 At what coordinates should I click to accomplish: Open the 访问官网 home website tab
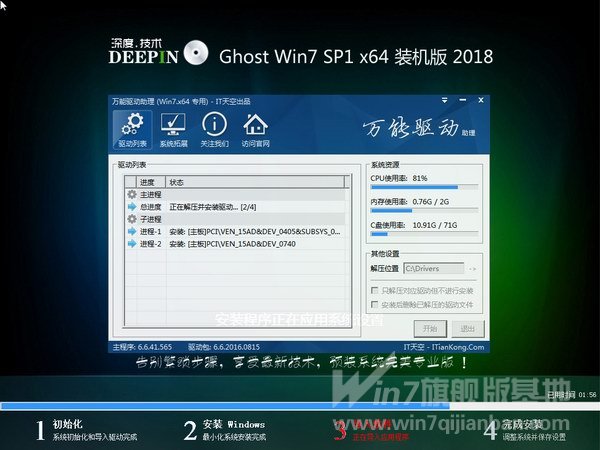[255, 130]
